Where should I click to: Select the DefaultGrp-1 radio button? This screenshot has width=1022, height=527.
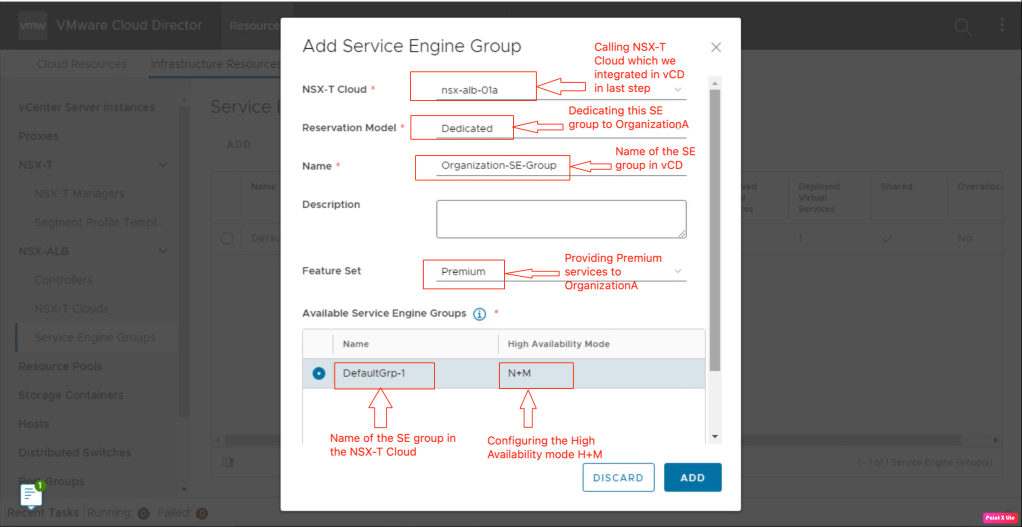[319, 374]
